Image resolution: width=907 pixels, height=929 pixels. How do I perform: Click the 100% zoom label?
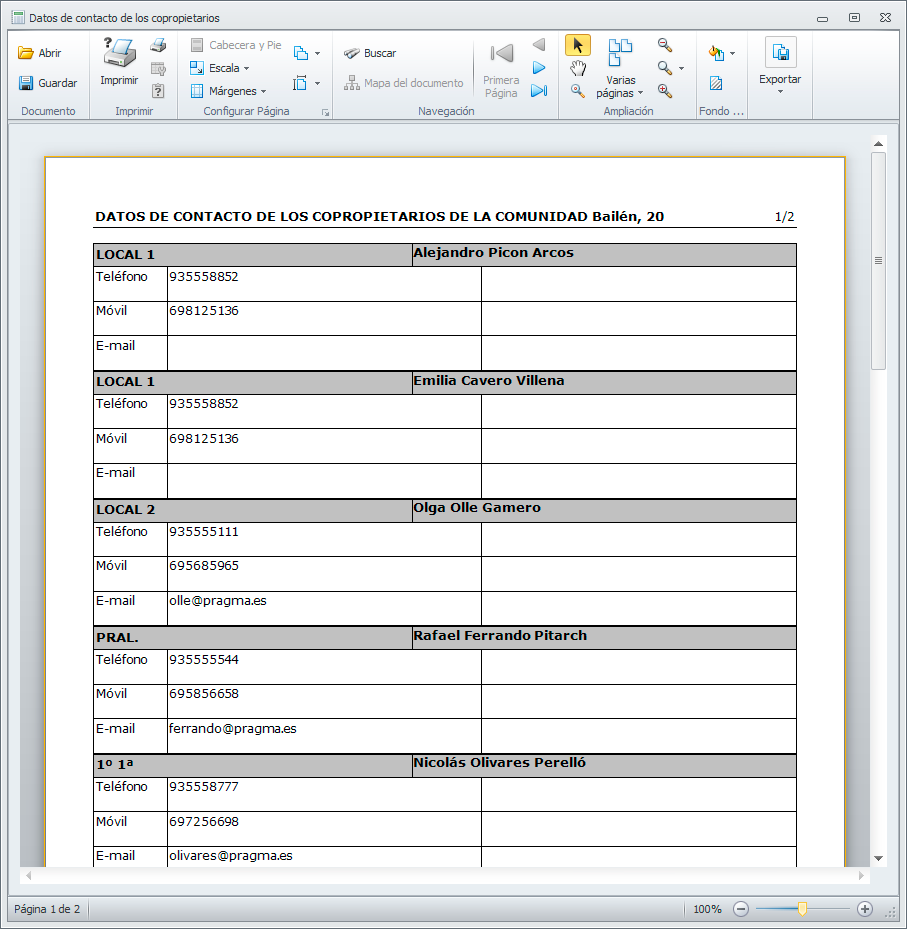point(707,909)
